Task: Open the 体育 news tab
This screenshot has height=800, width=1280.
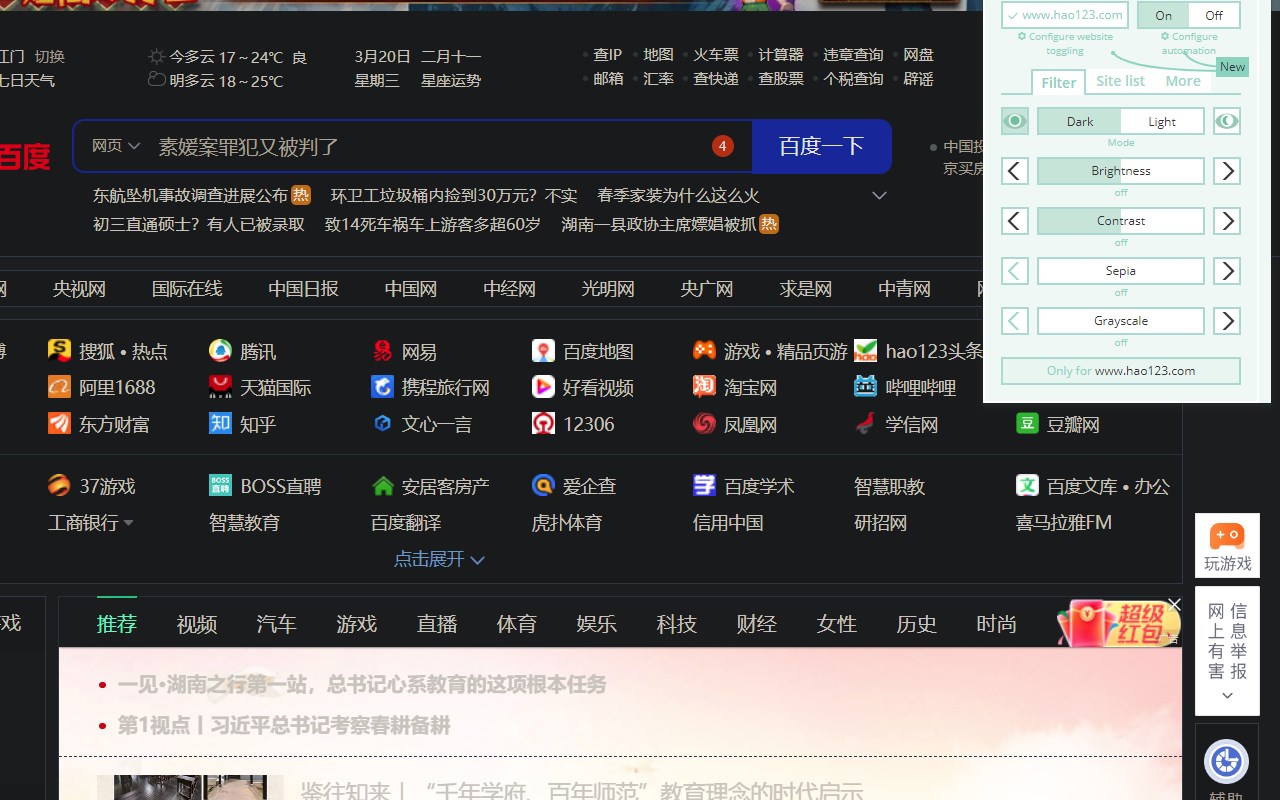Action: pos(517,624)
